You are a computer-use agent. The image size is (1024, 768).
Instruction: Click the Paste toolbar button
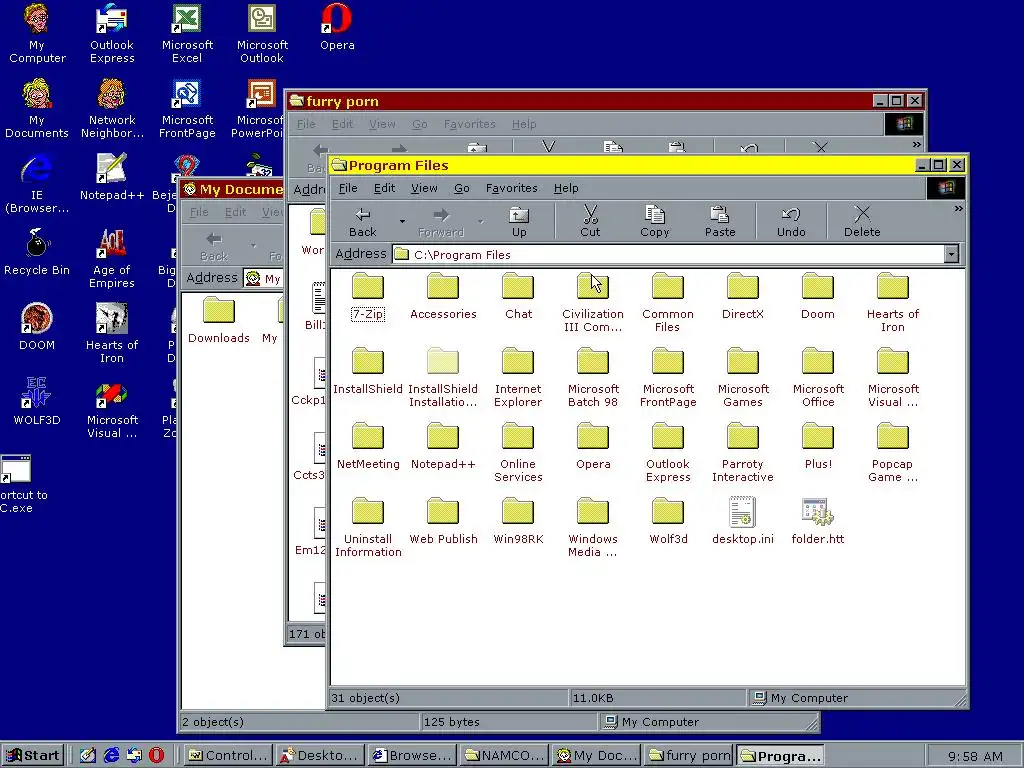pos(720,222)
